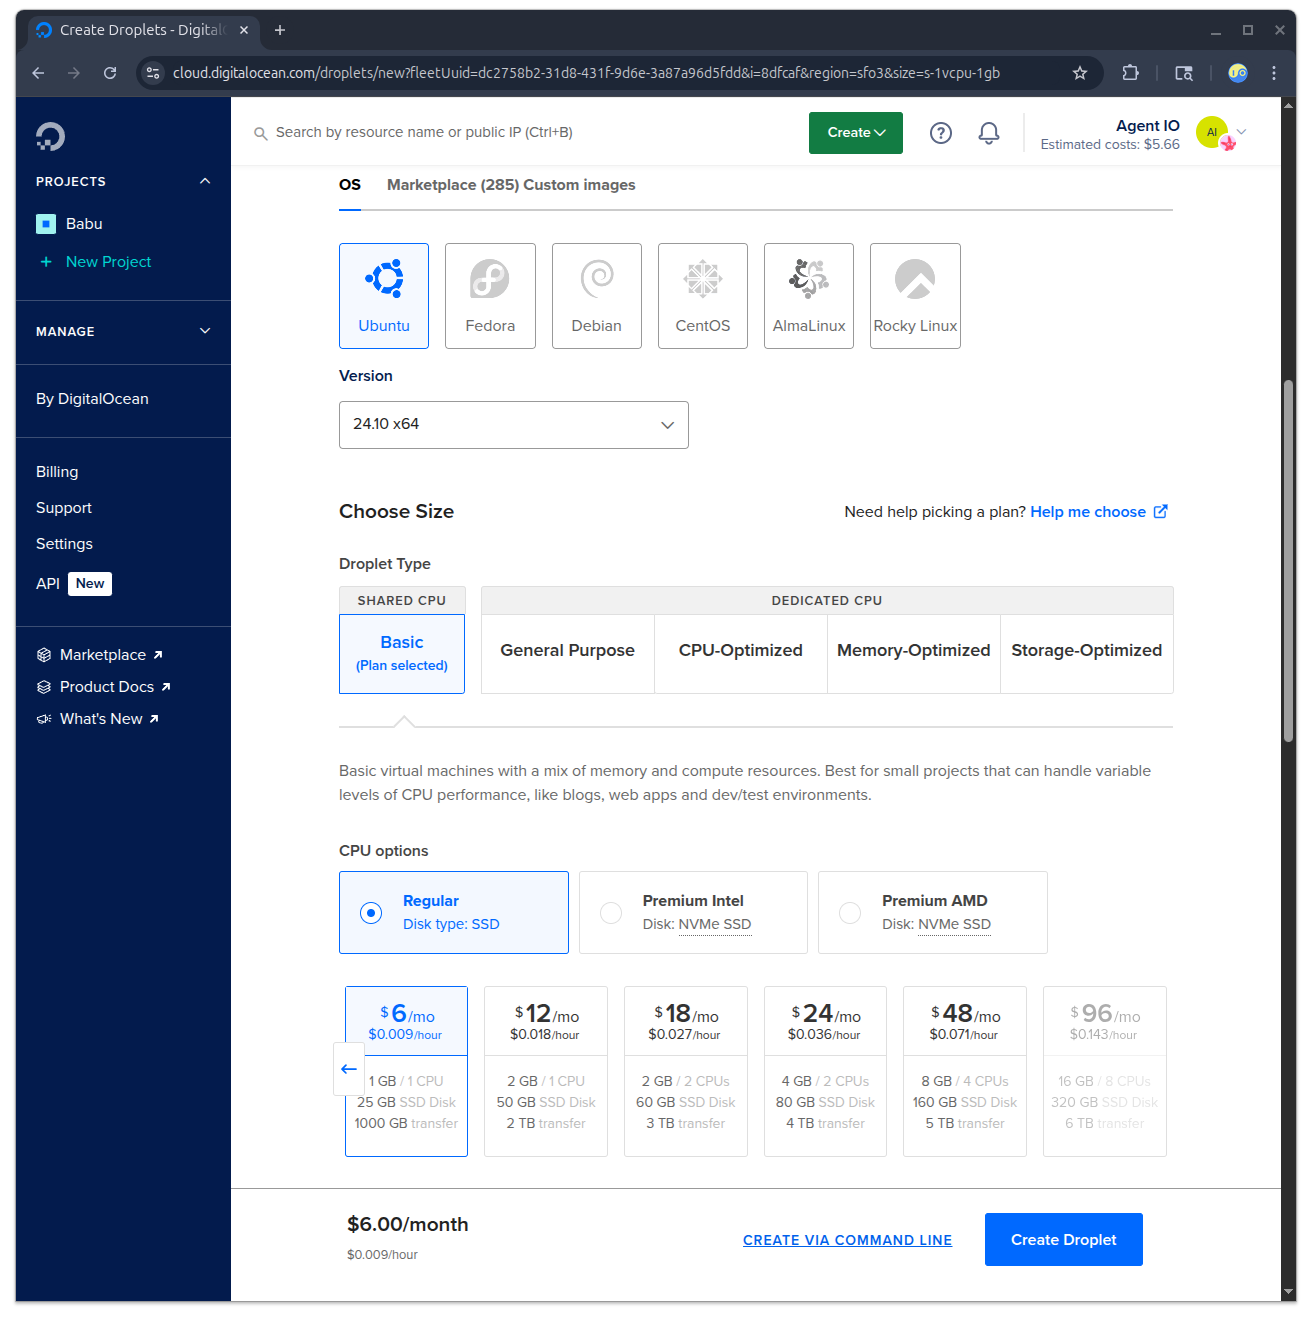Choose the $96/mo plan card
Screen dimensions: 1312x1333
(x=1105, y=1071)
